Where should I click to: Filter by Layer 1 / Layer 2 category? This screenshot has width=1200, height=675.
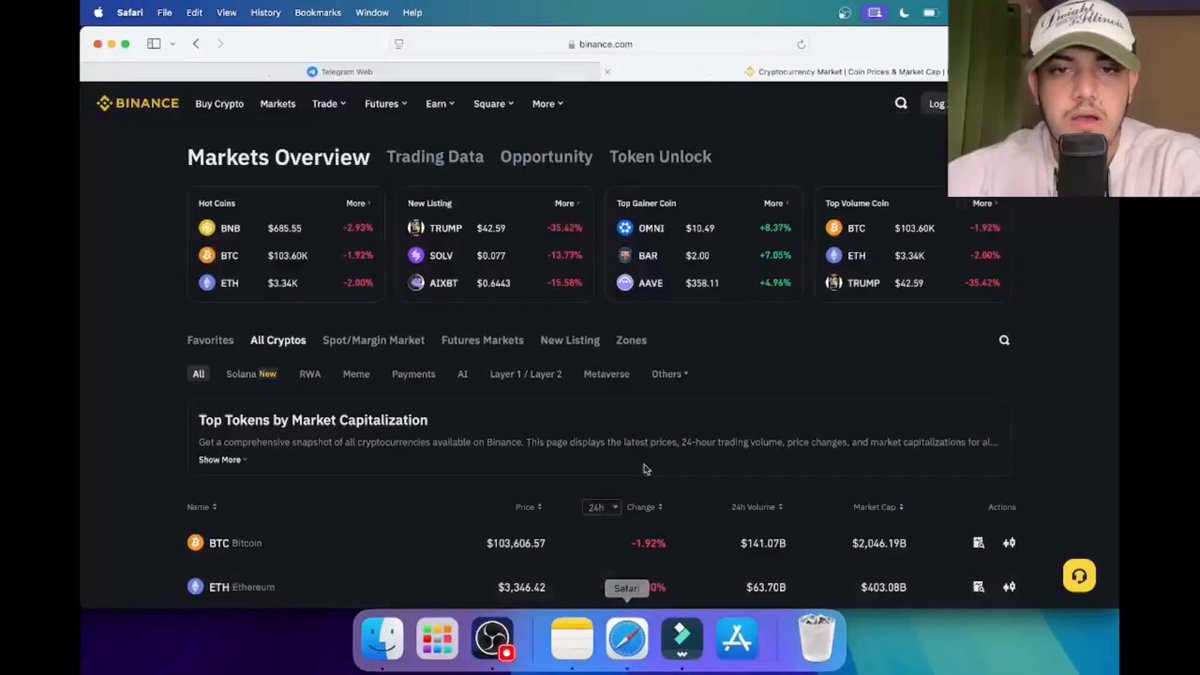[x=526, y=374]
